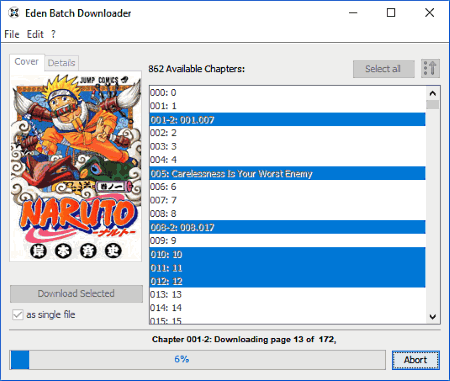Select chapter '013: 13'

[x=288, y=294]
